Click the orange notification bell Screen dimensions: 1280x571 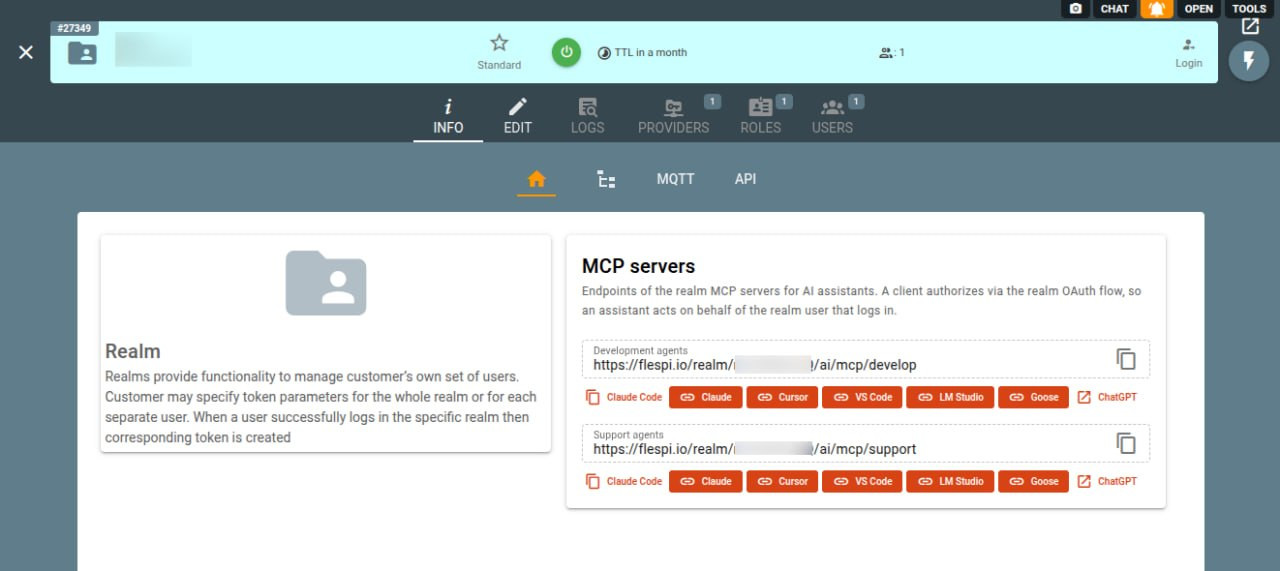[x=1157, y=9]
